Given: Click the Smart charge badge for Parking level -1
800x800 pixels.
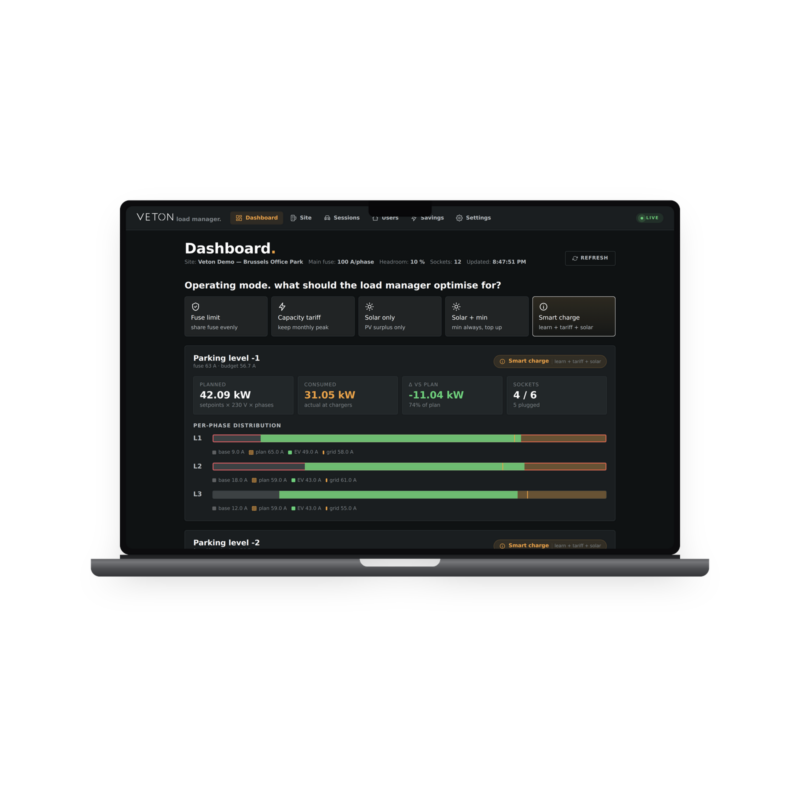Looking at the screenshot, I should pyautogui.click(x=550, y=361).
